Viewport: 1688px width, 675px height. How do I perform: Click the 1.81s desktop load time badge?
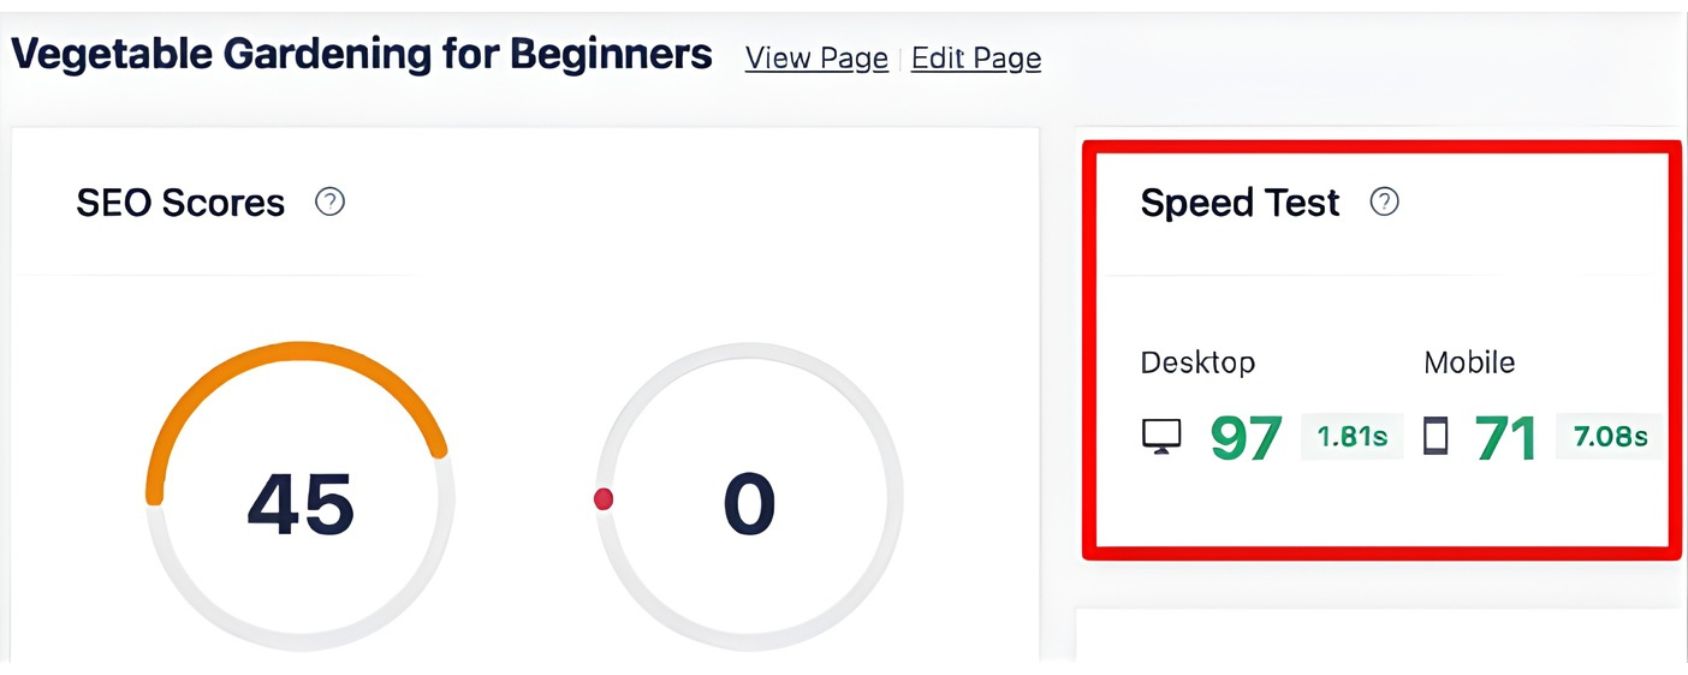[x=1352, y=436]
